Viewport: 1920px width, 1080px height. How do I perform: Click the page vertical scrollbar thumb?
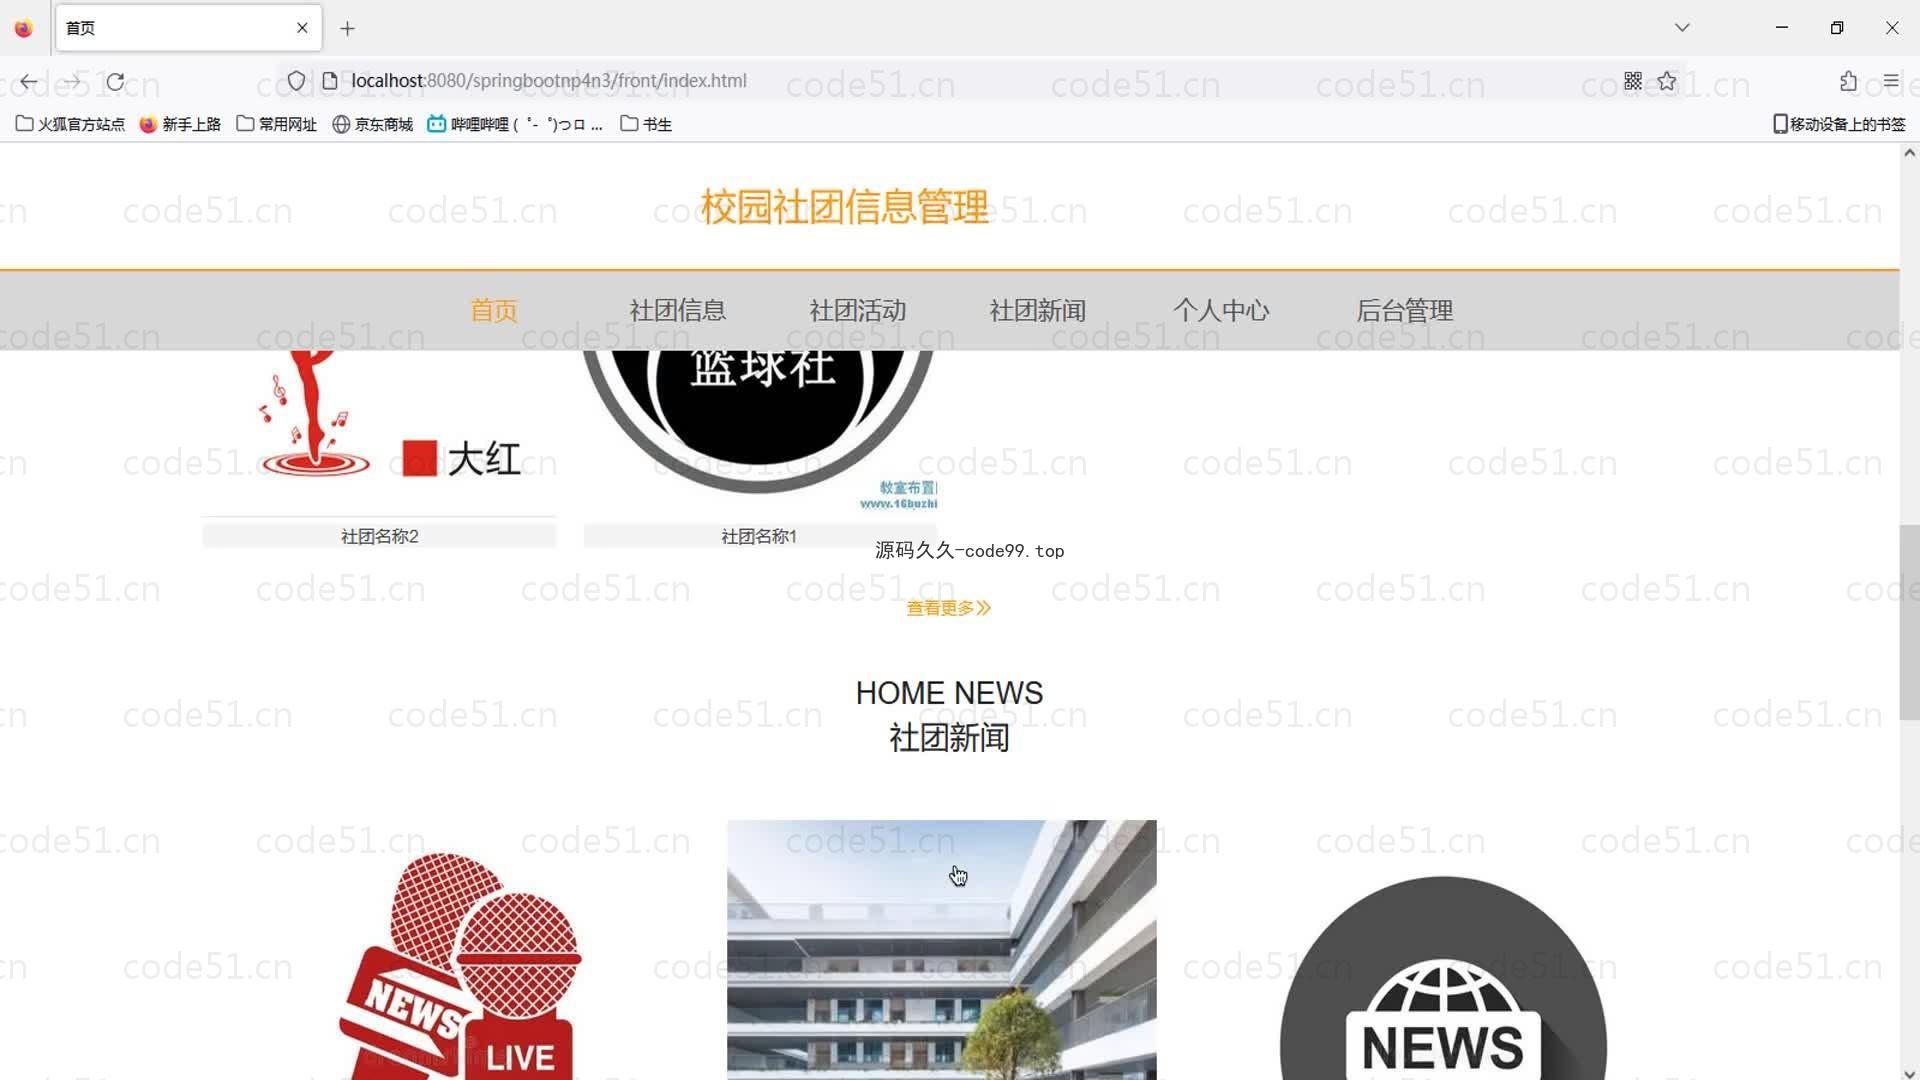pos(1909,622)
